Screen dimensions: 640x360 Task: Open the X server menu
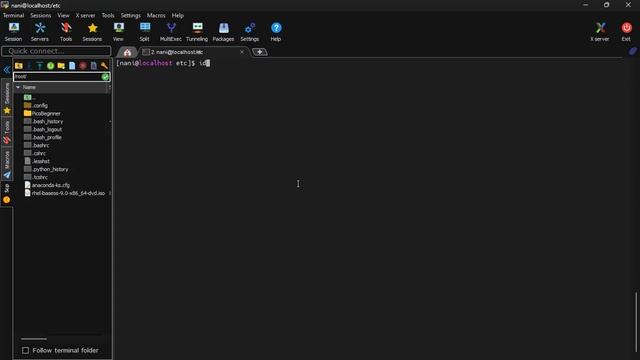[85, 16]
